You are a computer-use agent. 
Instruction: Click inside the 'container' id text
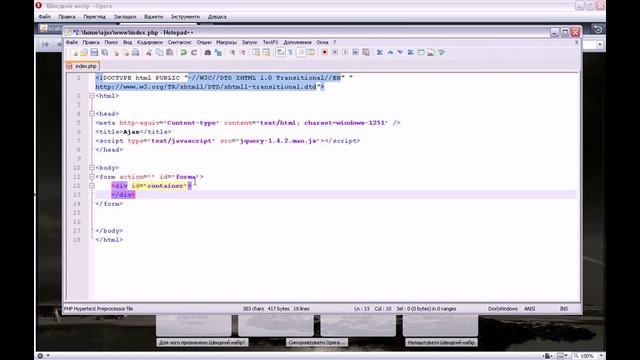[165, 186]
